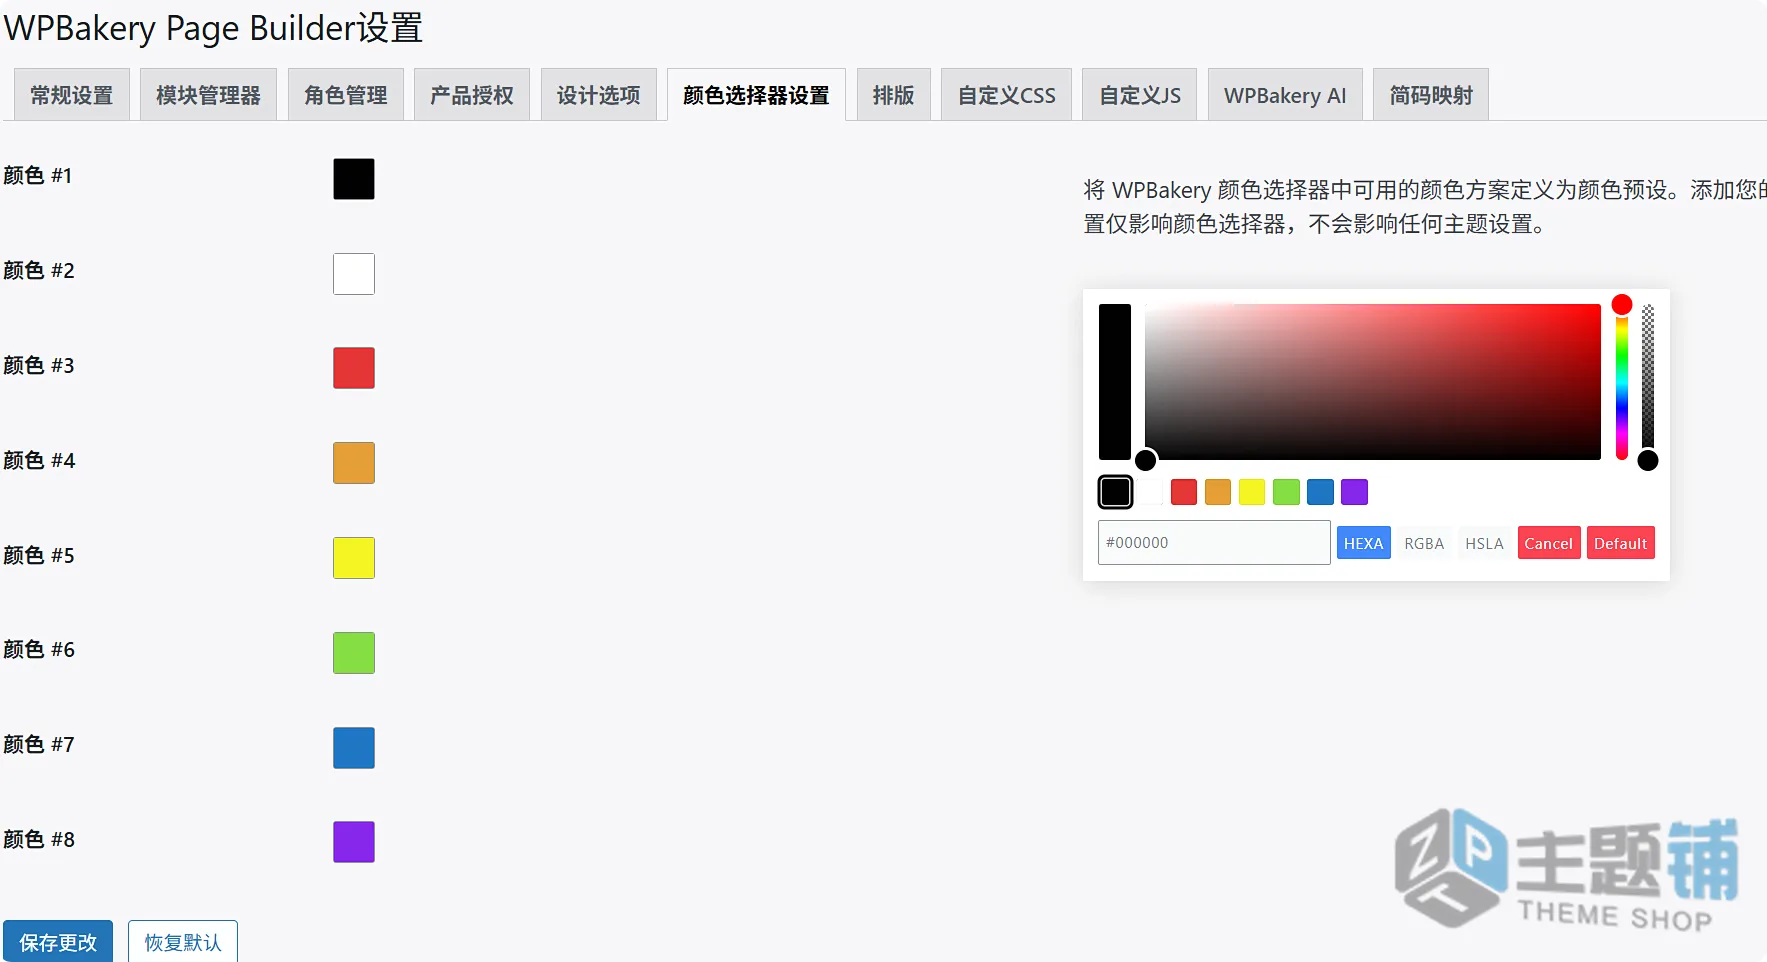Click the 颜色 #7 label
The width and height of the screenshot is (1767, 962).
click(x=39, y=745)
